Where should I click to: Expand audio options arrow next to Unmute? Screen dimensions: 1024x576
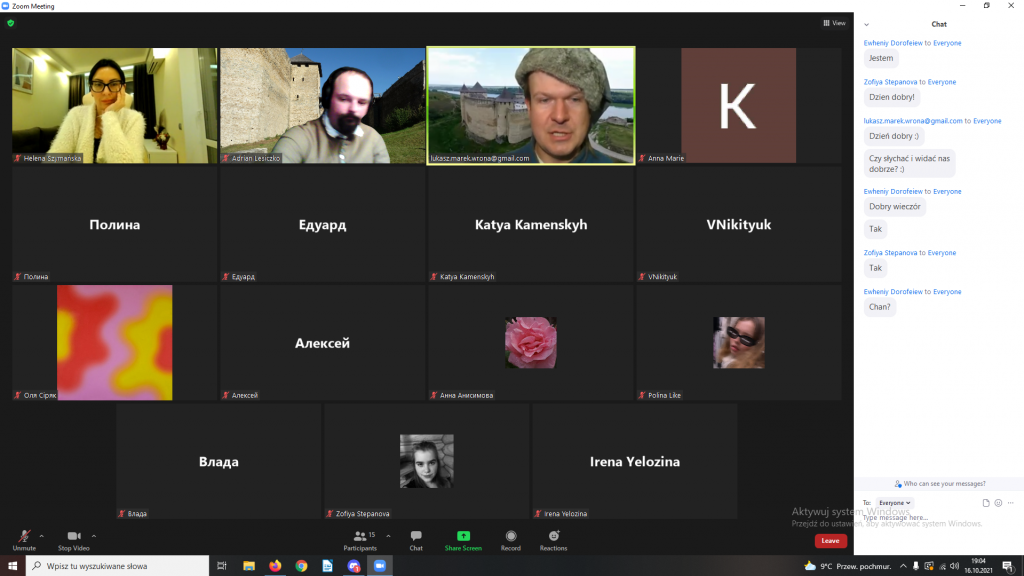(x=41, y=536)
